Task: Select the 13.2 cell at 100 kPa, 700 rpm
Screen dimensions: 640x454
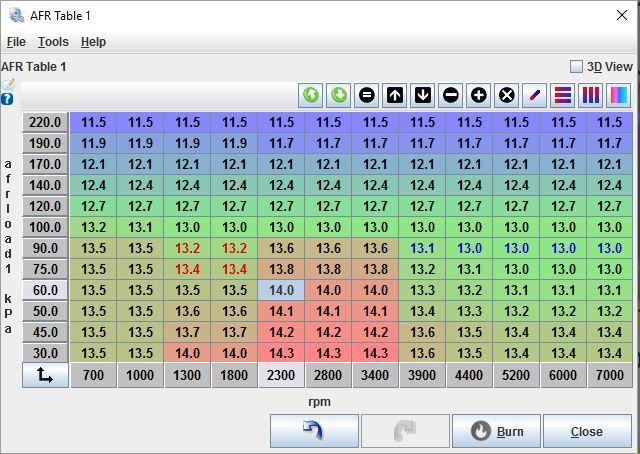Action: [x=93, y=227]
